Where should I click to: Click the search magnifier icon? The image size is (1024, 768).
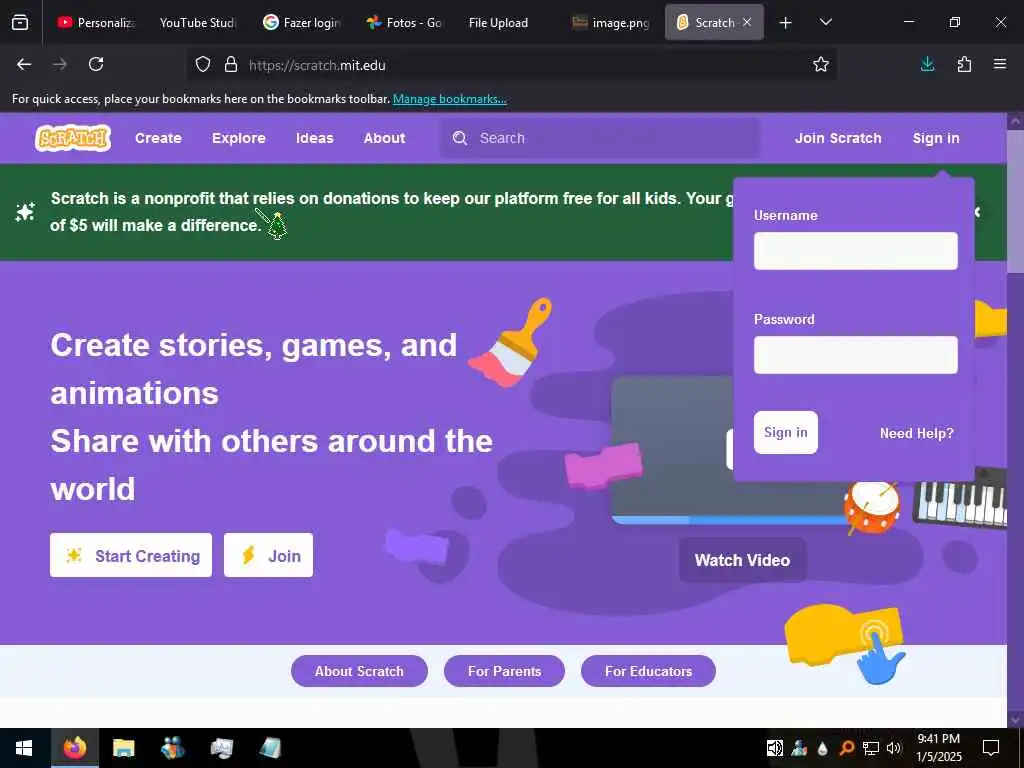point(460,138)
